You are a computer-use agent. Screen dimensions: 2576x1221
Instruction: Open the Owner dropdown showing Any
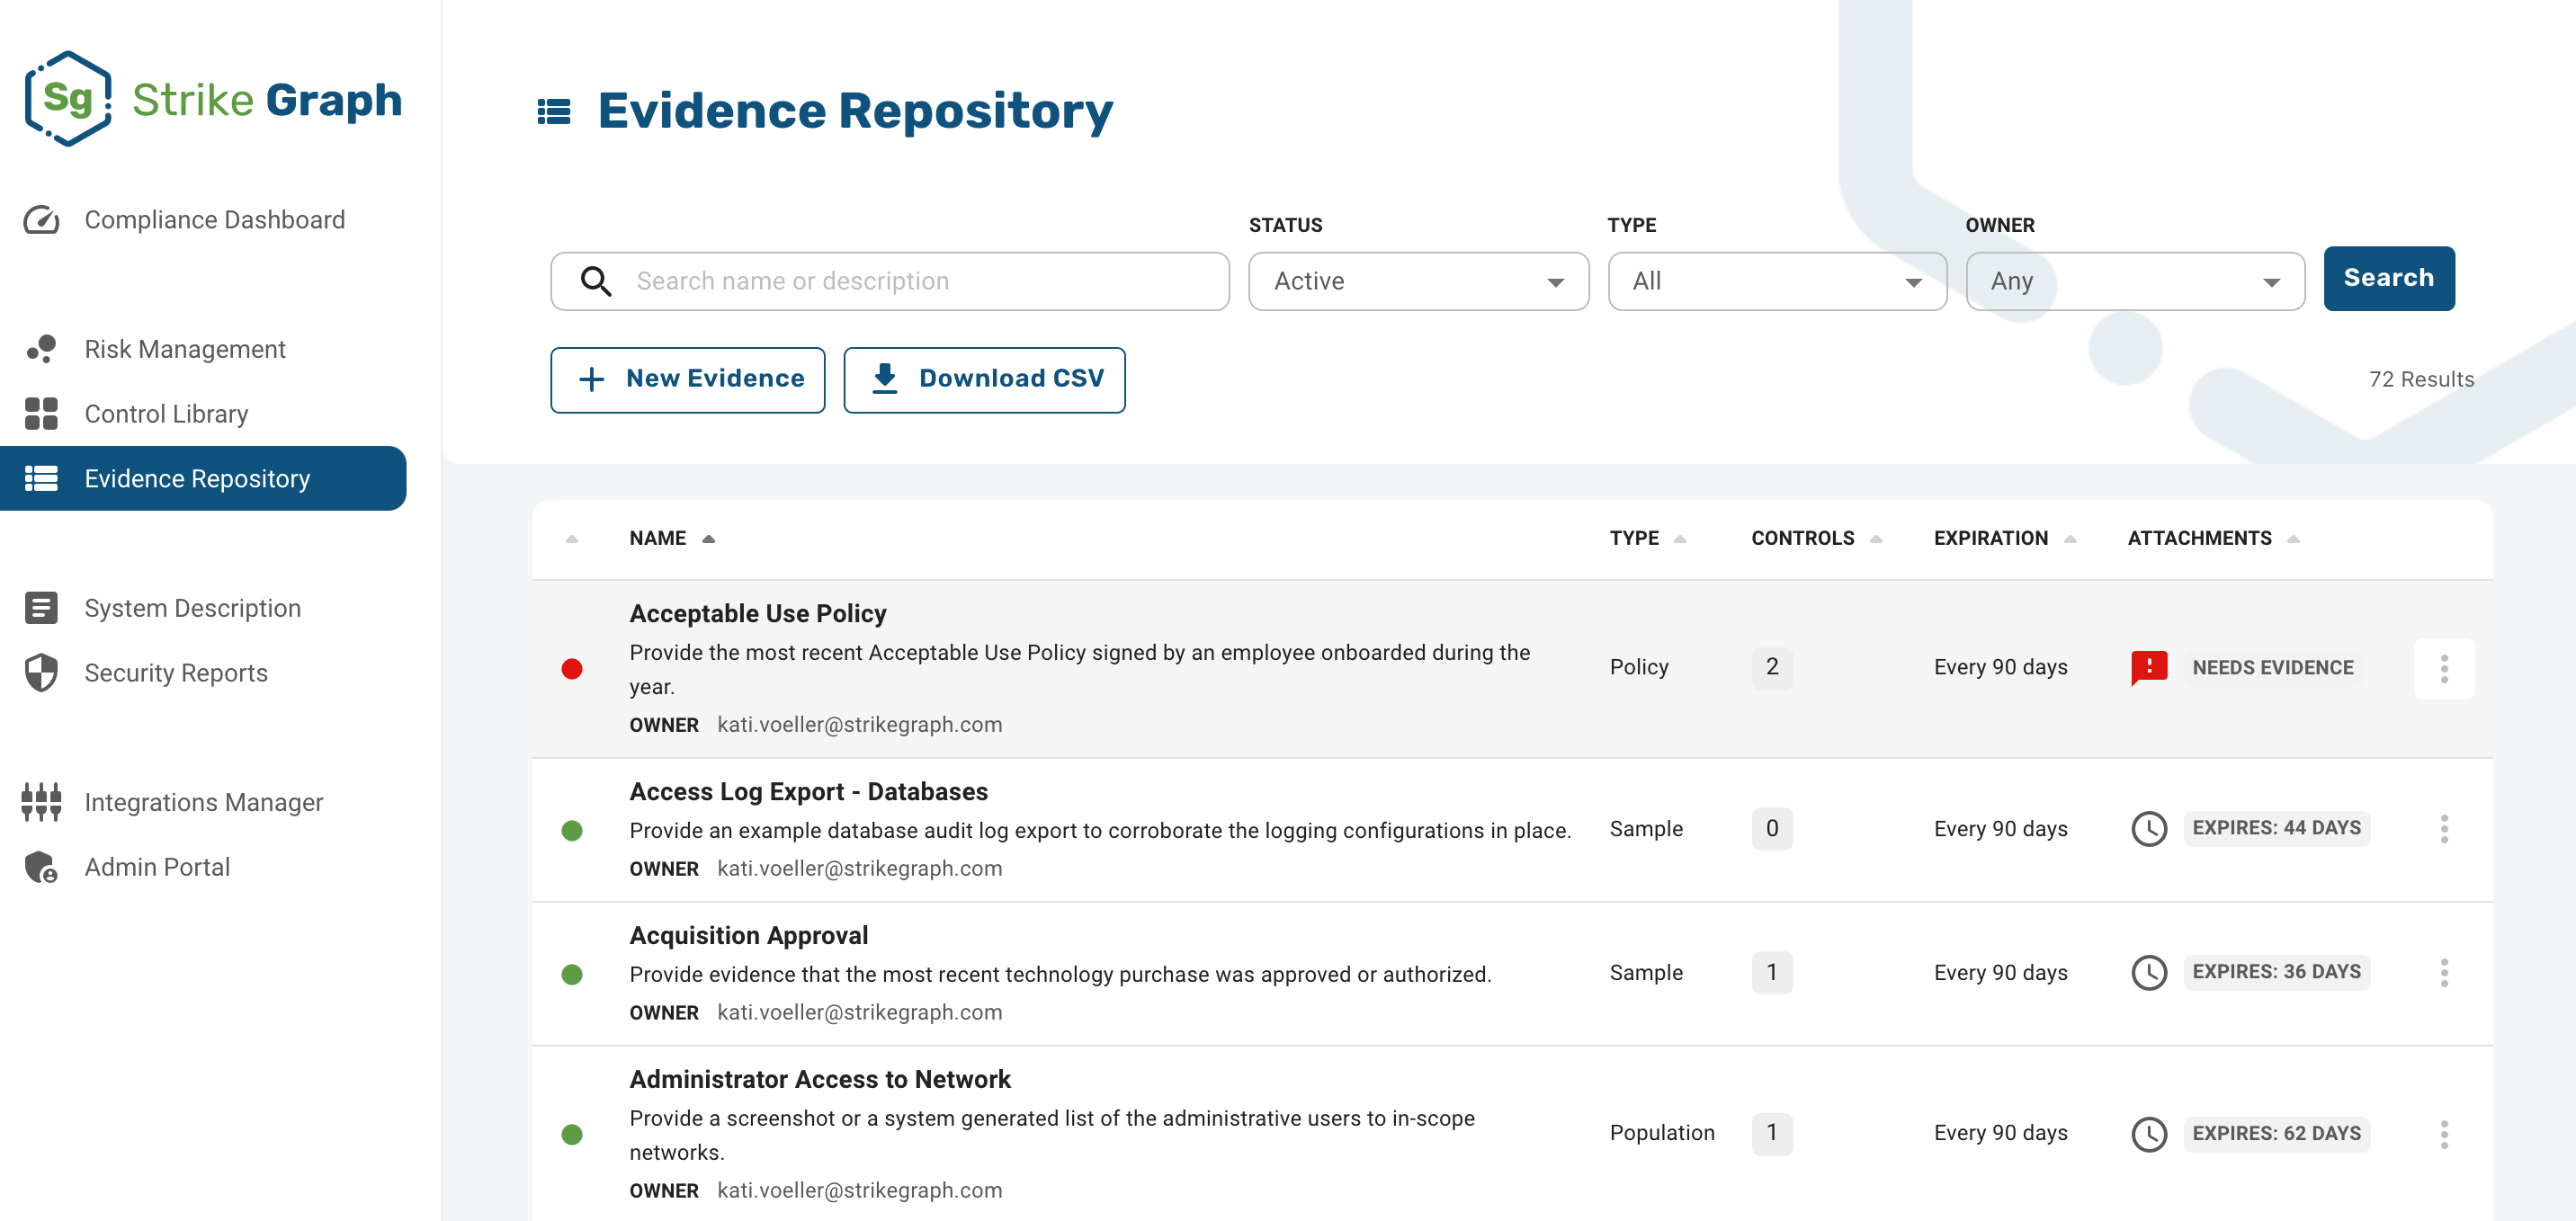[2135, 282]
